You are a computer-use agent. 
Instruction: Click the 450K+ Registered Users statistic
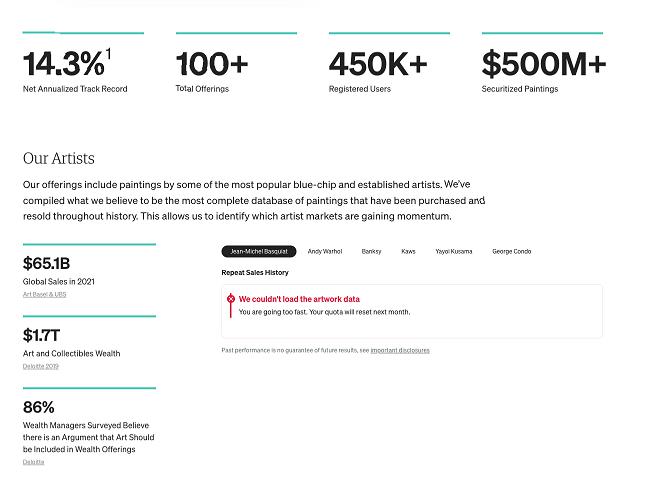click(378, 65)
